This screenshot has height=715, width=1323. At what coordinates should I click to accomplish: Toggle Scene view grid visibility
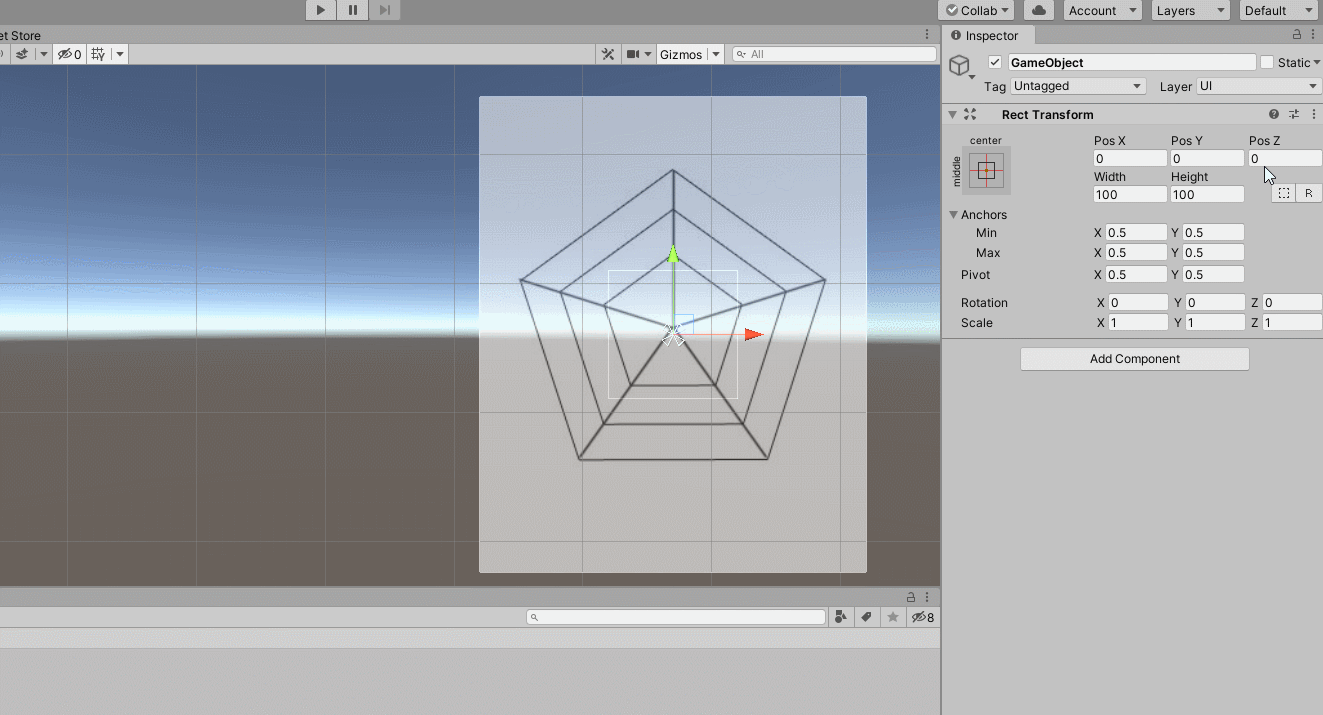click(x=98, y=54)
